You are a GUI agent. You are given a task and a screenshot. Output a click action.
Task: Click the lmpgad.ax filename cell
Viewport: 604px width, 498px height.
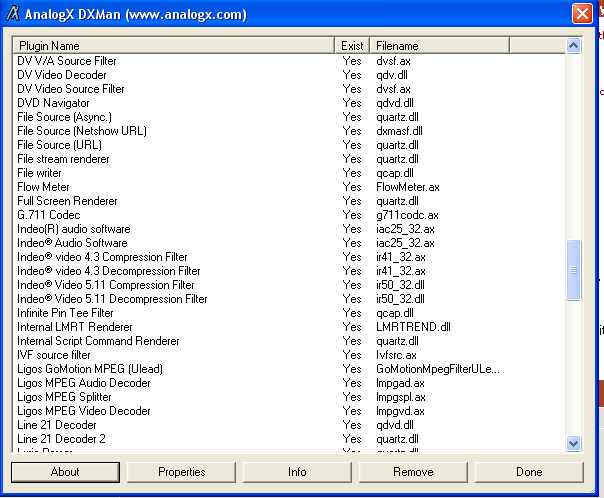(x=400, y=383)
